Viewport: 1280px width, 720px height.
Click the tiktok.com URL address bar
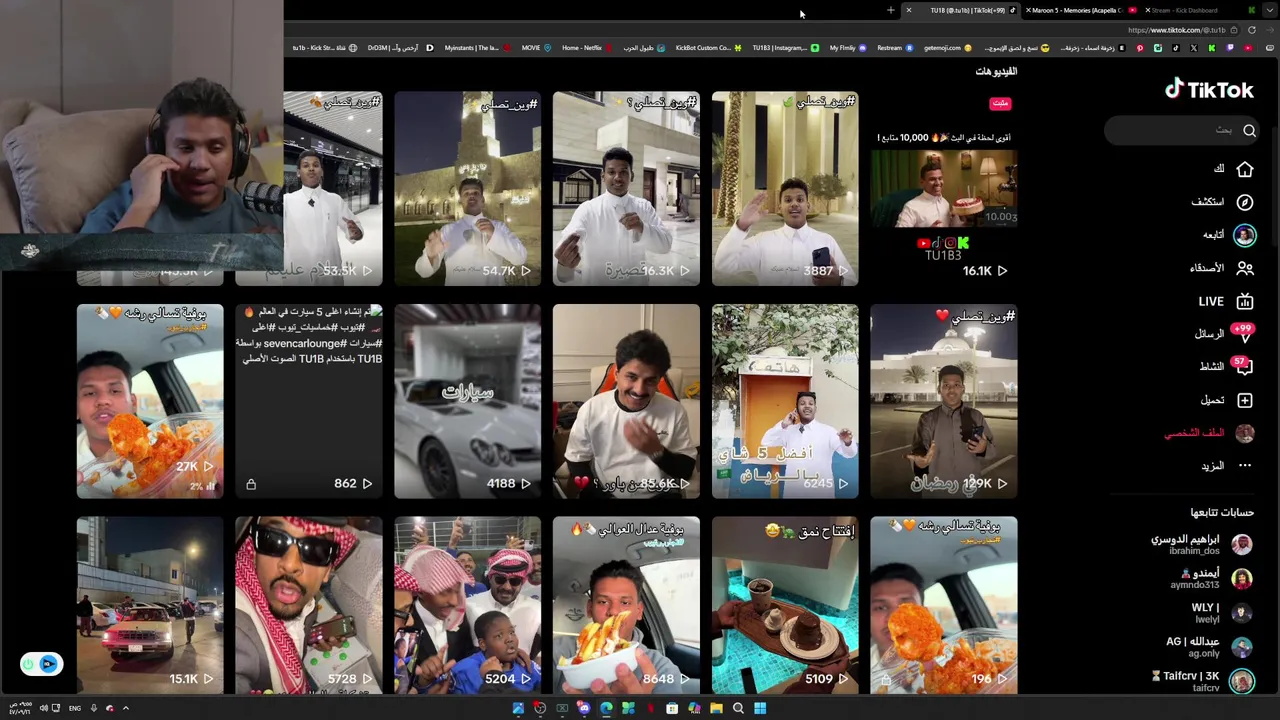pyautogui.click(x=1175, y=30)
